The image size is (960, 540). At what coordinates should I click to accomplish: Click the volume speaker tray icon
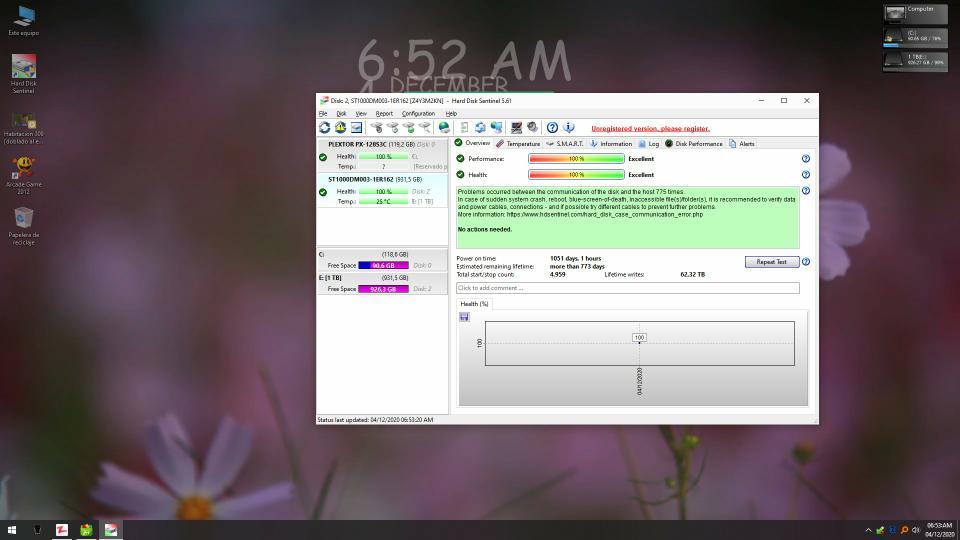coord(916,530)
